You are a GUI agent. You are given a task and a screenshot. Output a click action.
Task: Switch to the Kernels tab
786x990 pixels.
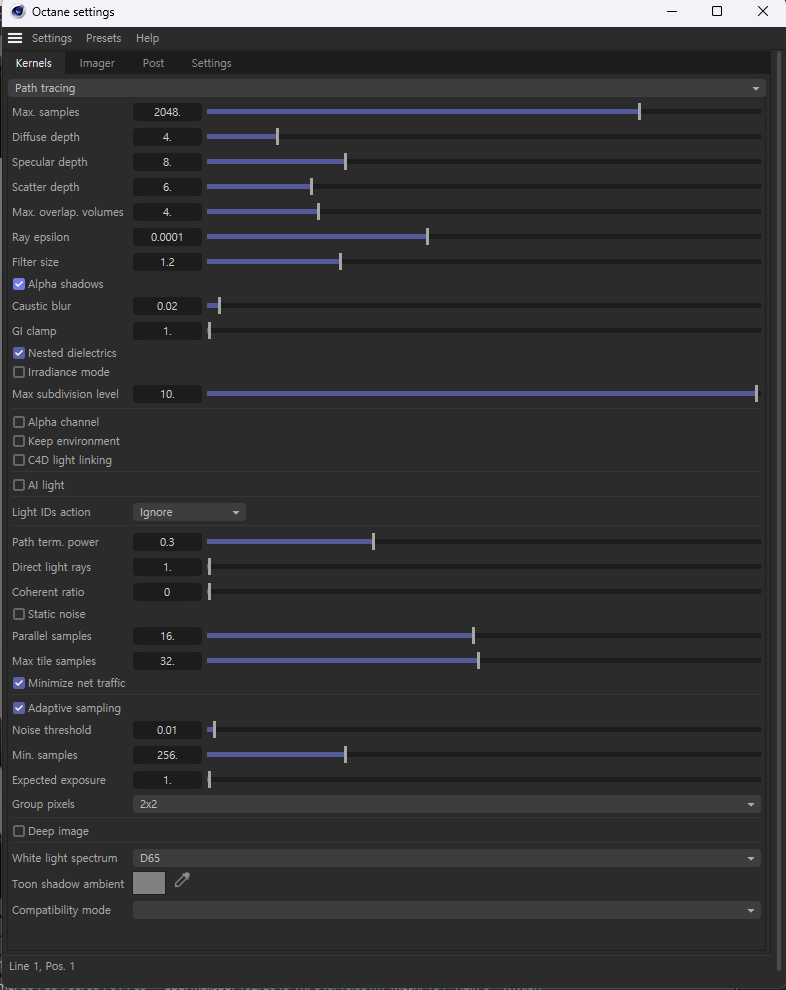coord(33,63)
